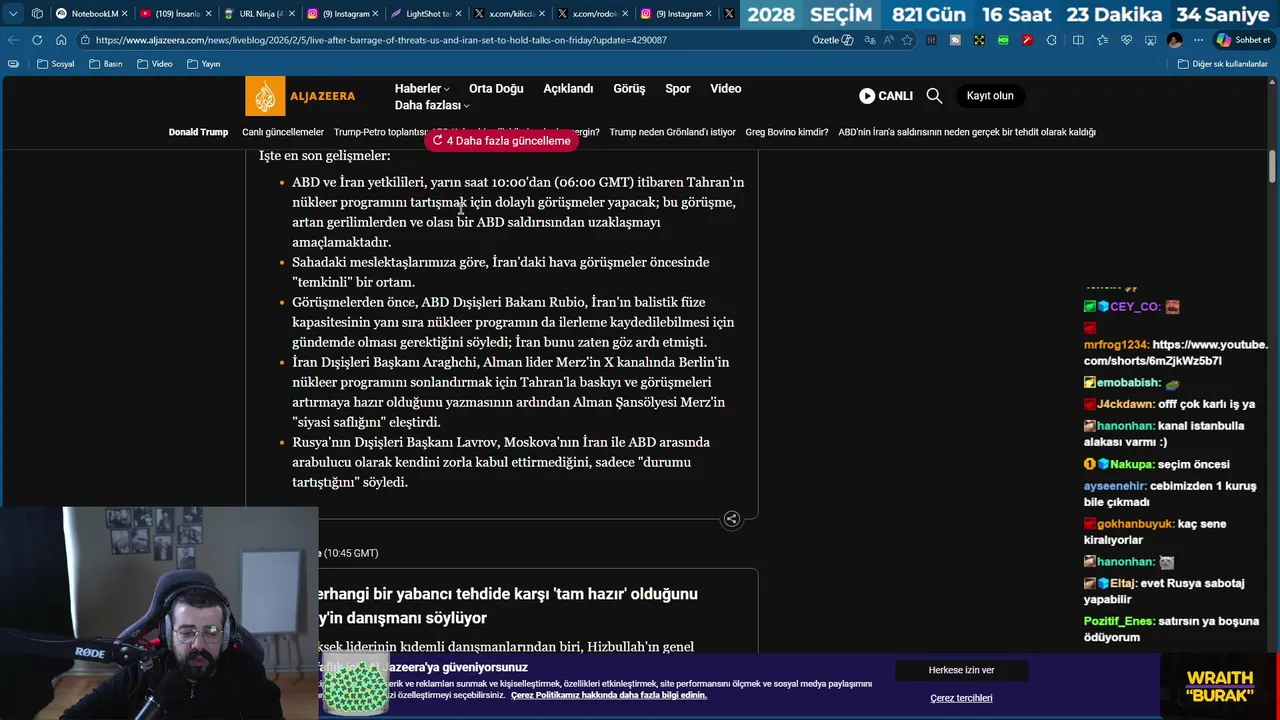This screenshot has width=1280, height=720.
Task: Play the CANLI live stream
Action: click(886, 96)
